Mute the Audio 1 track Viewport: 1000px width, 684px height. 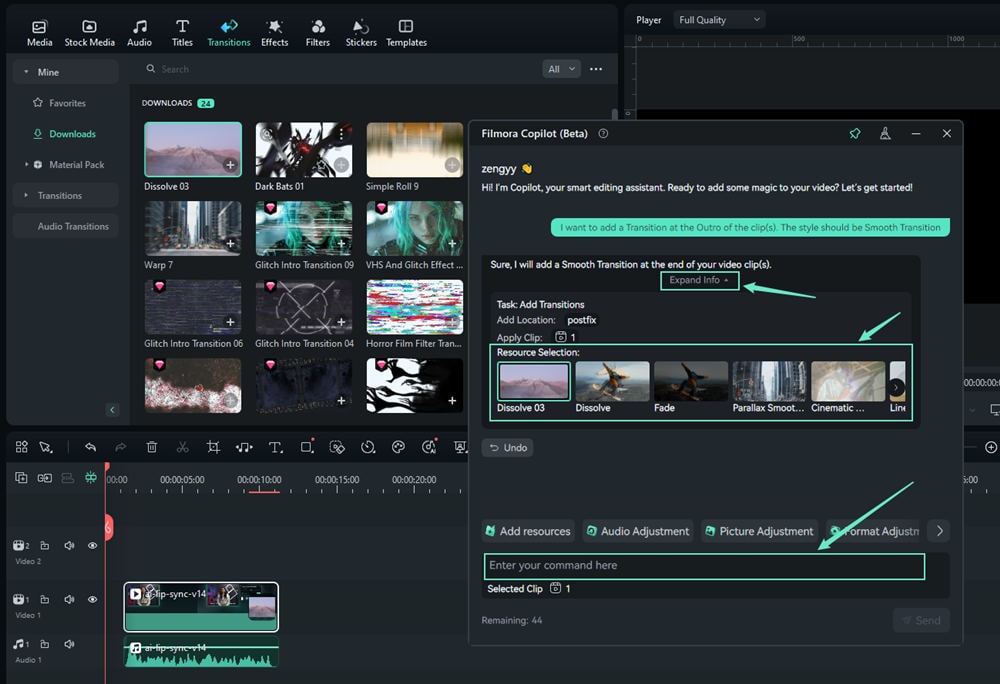69,644
